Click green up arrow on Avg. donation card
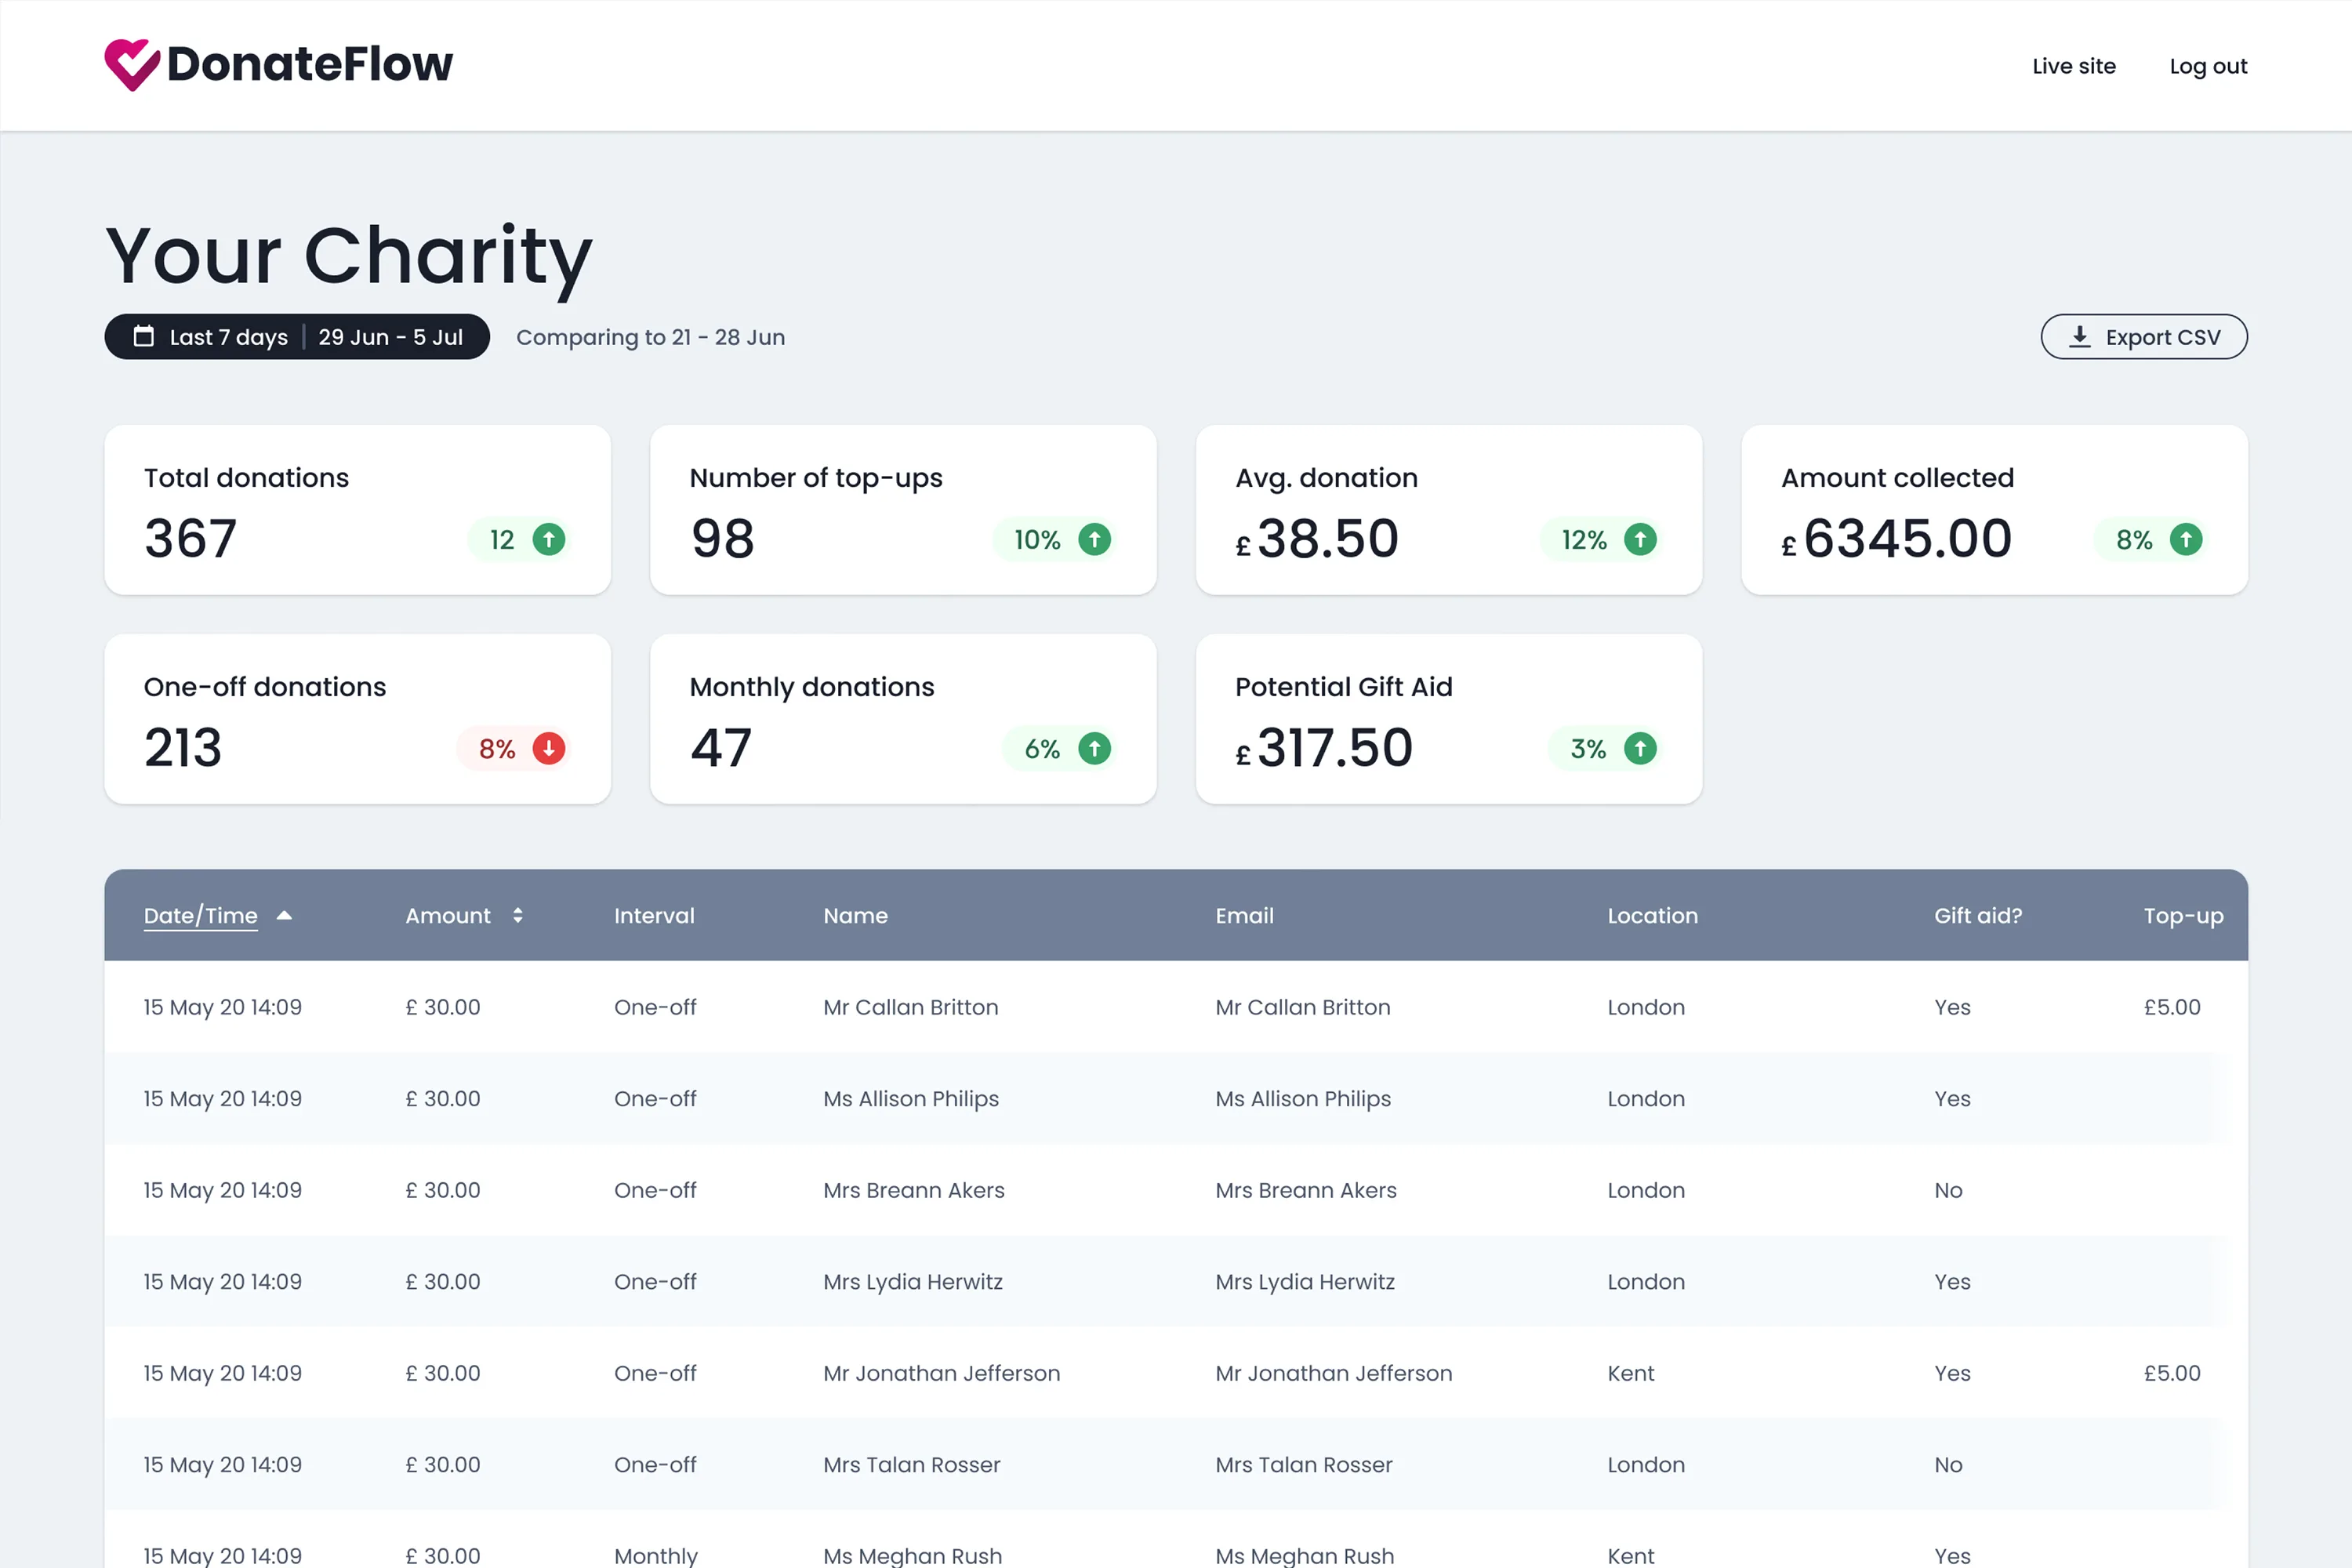 [1640, 540]
